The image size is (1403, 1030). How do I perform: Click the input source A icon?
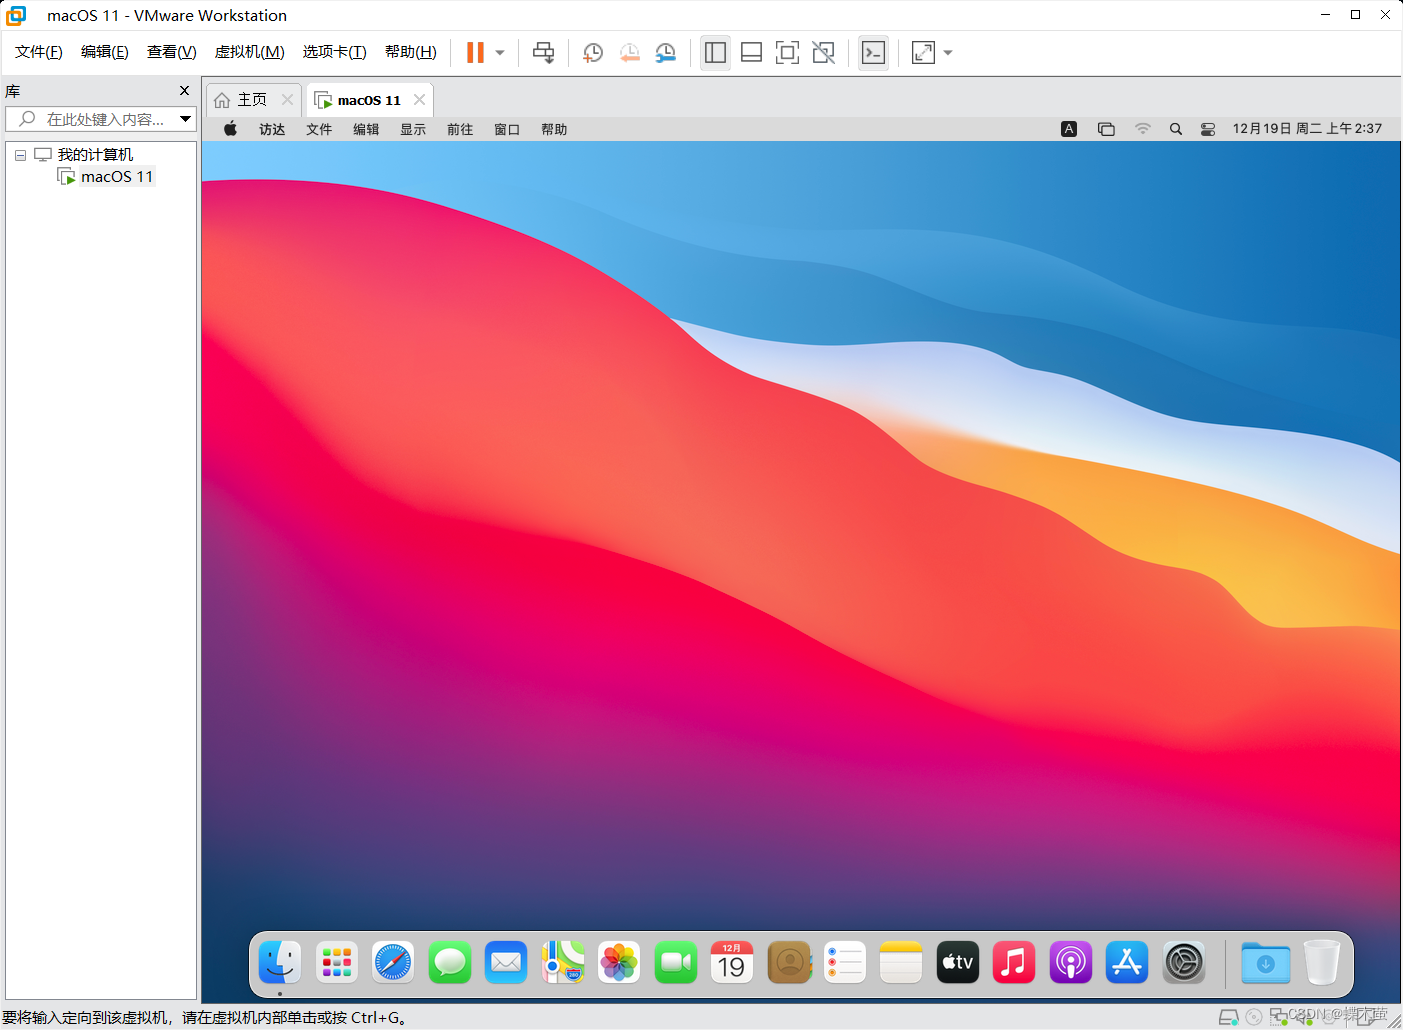point(1069,129)
